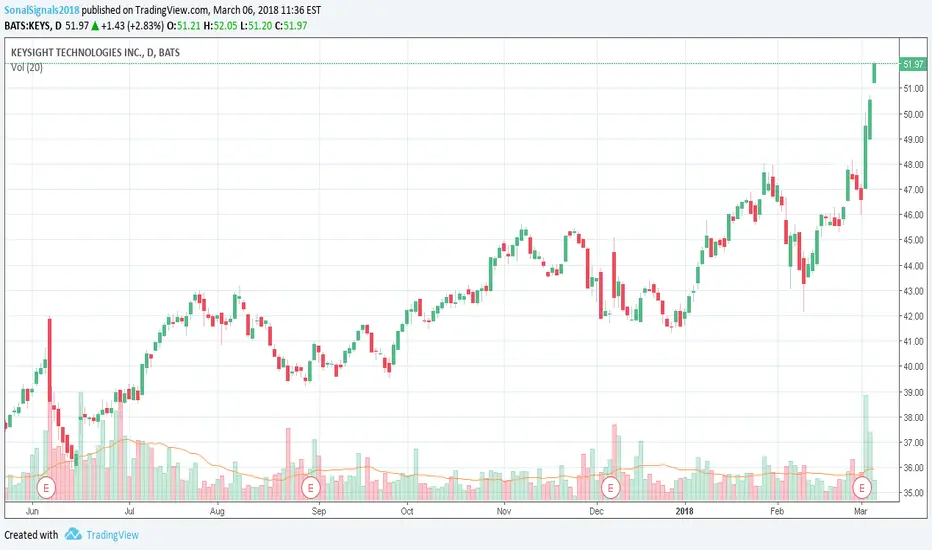Click the 48.00 price axis label
Viewport: 932px width, 550px height.
click(913, 165)
